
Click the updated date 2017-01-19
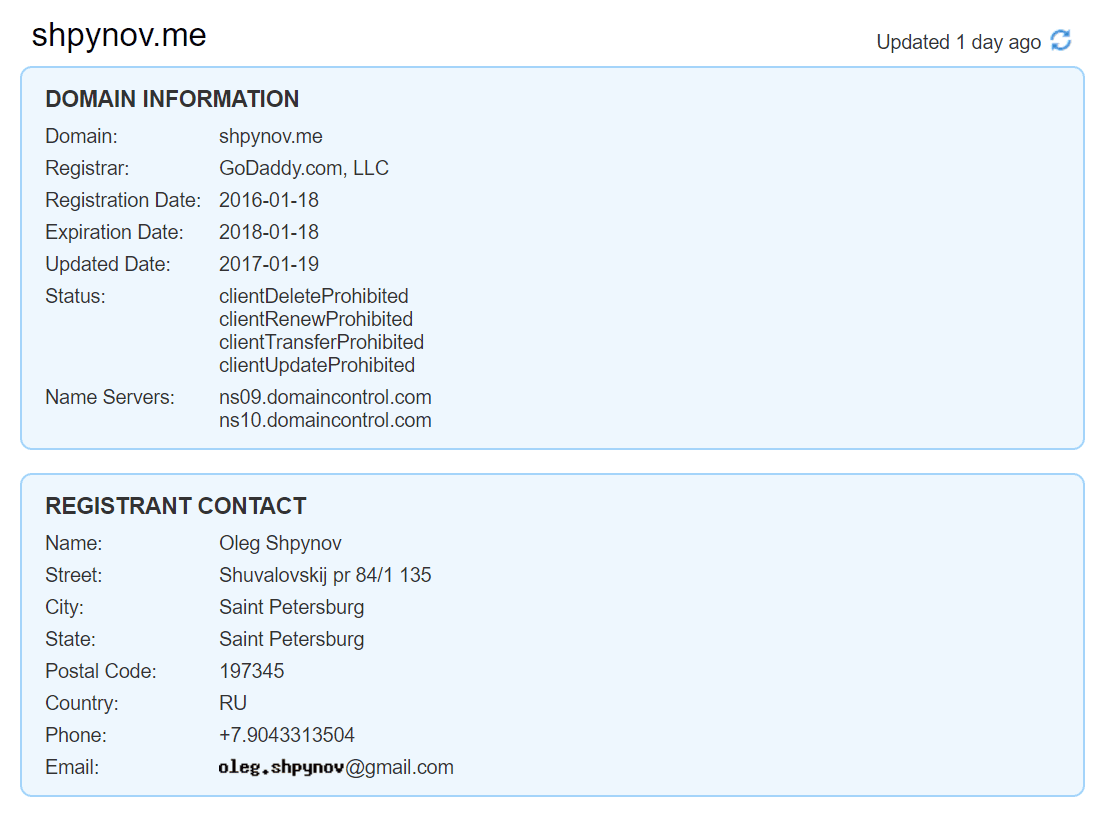click(x=268, y=264)
